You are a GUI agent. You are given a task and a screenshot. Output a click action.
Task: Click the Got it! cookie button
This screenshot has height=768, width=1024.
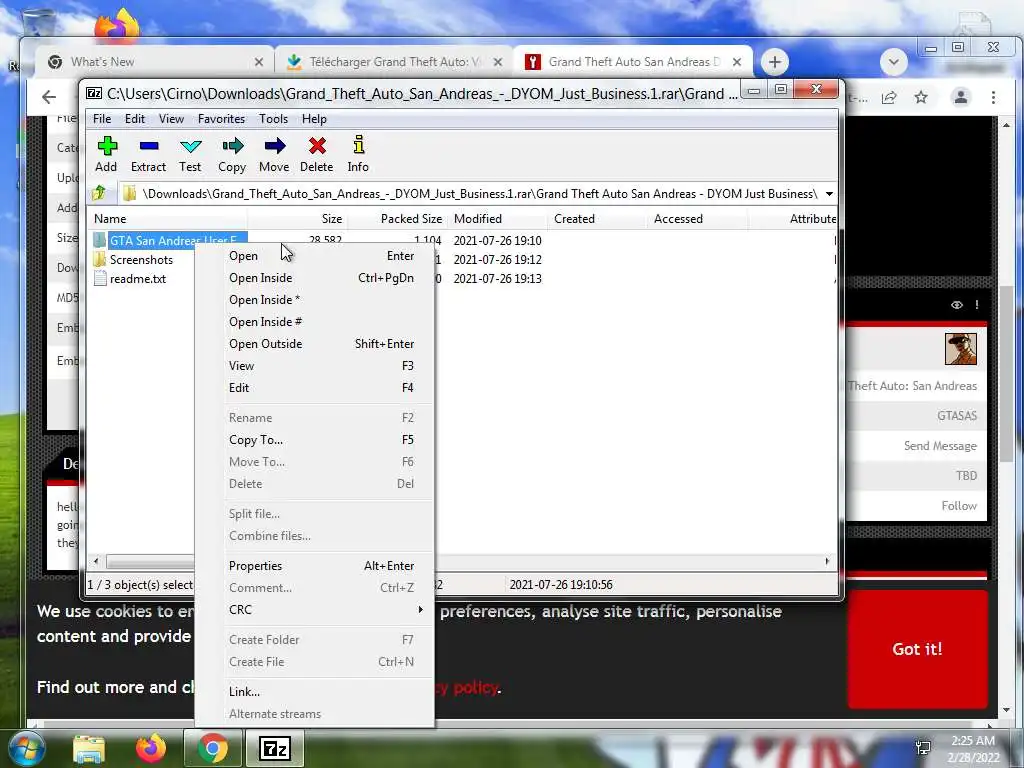(917, 649)
